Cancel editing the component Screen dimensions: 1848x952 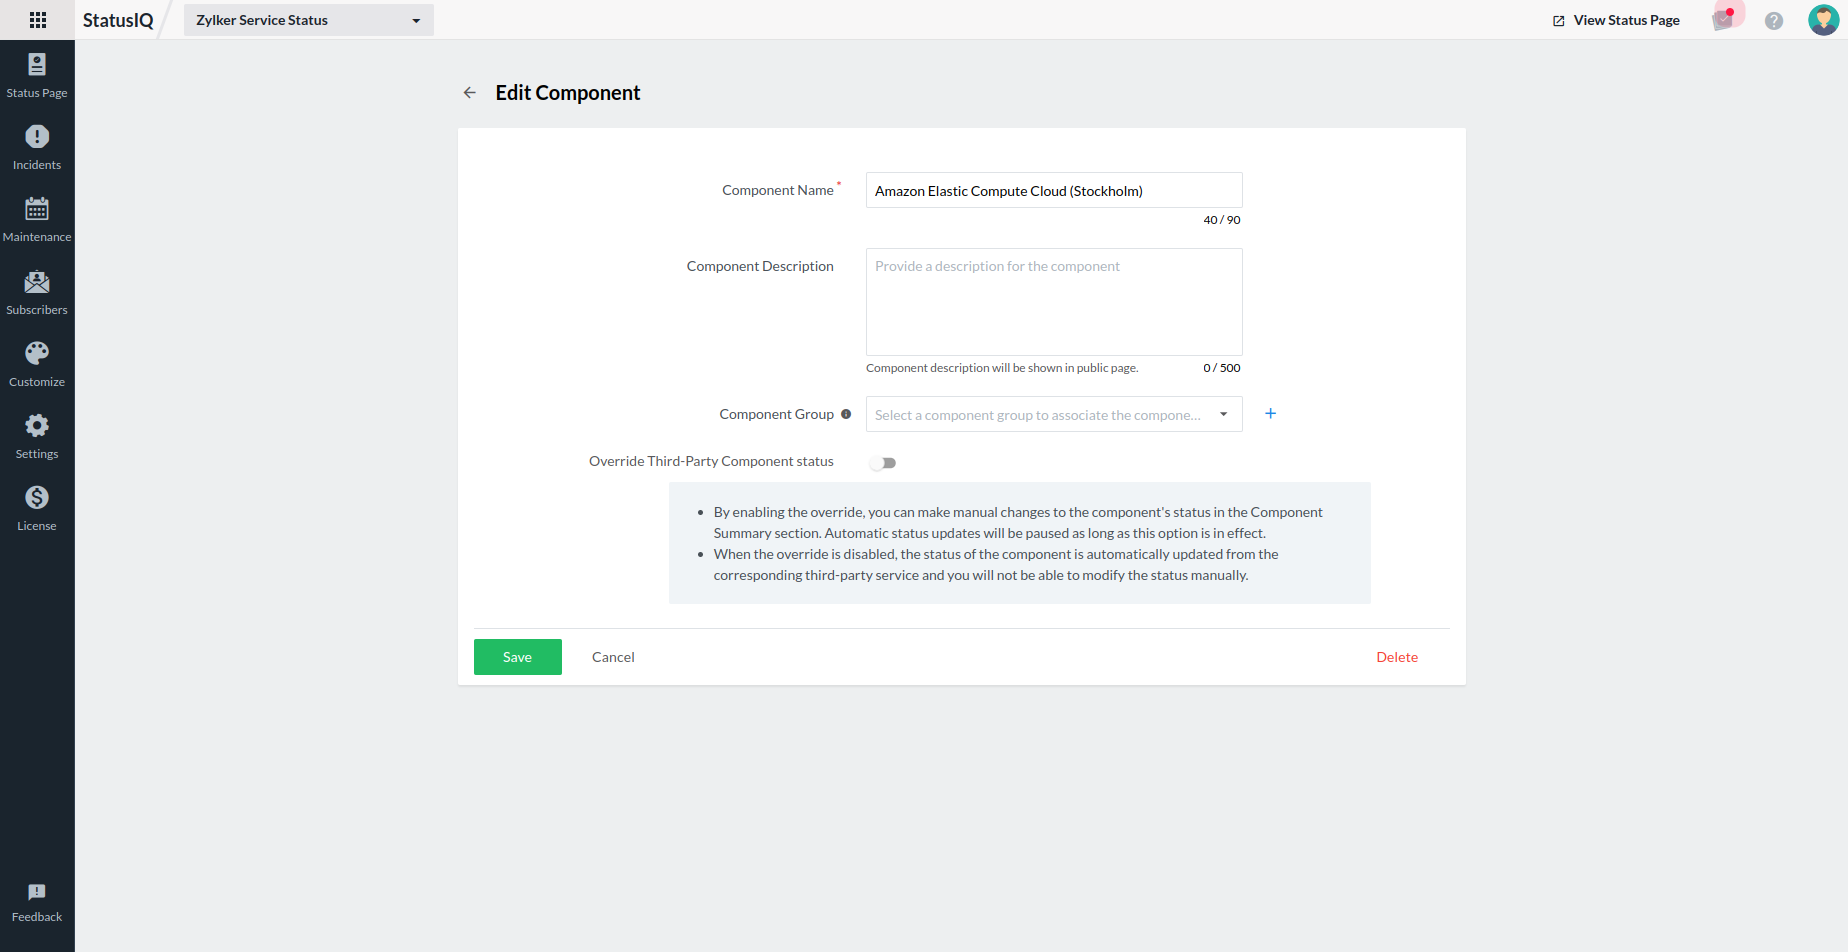point(612,657)
